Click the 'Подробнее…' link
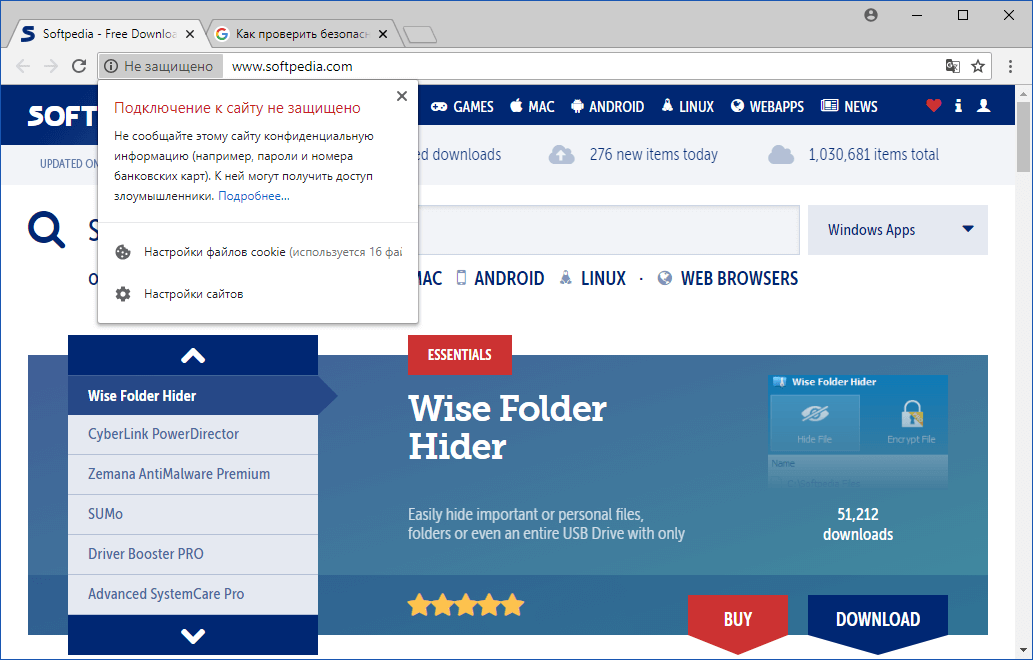This screenshot has width=1033, height=660. point(254,196)
